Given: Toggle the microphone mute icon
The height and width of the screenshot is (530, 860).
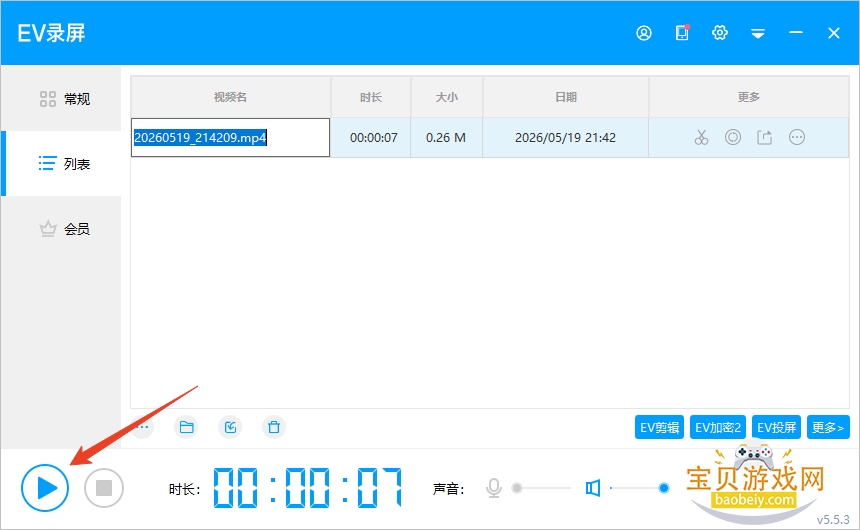Looking at the screenshot, I should click(494, 488).
